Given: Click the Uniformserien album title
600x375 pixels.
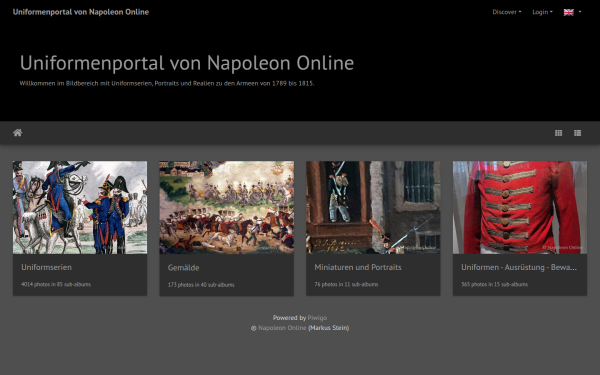Looking at the screenshot, I should point(46,267).
